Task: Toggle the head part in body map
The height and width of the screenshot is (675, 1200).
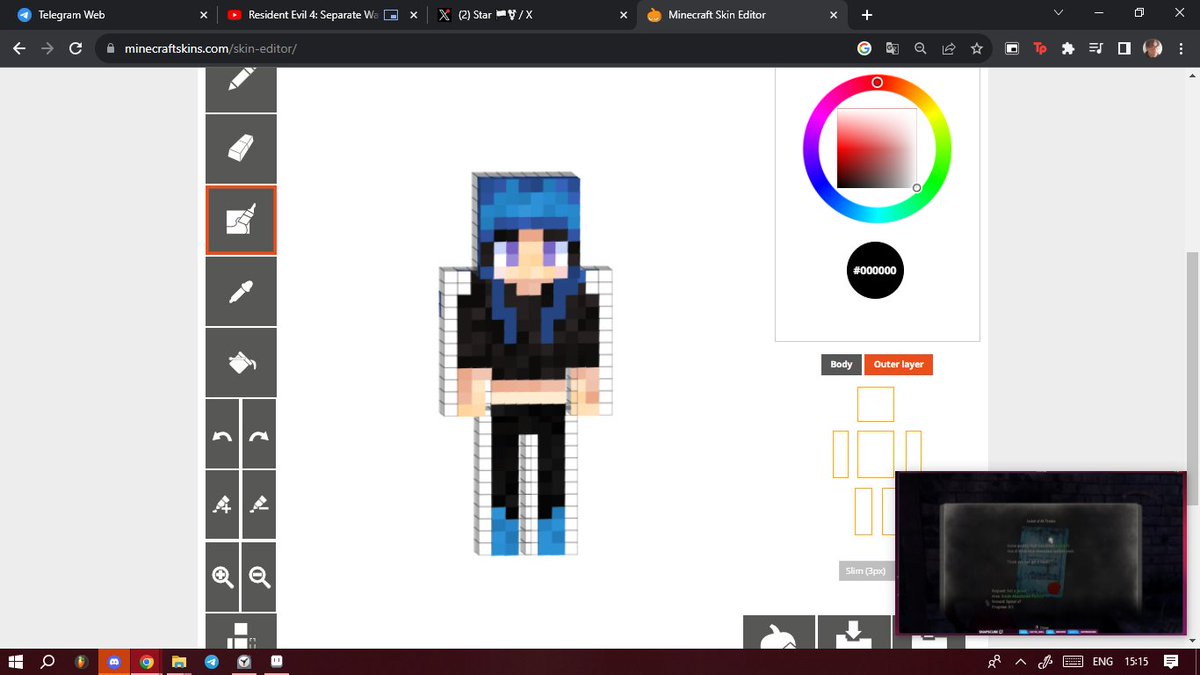Action: [875, 404]
